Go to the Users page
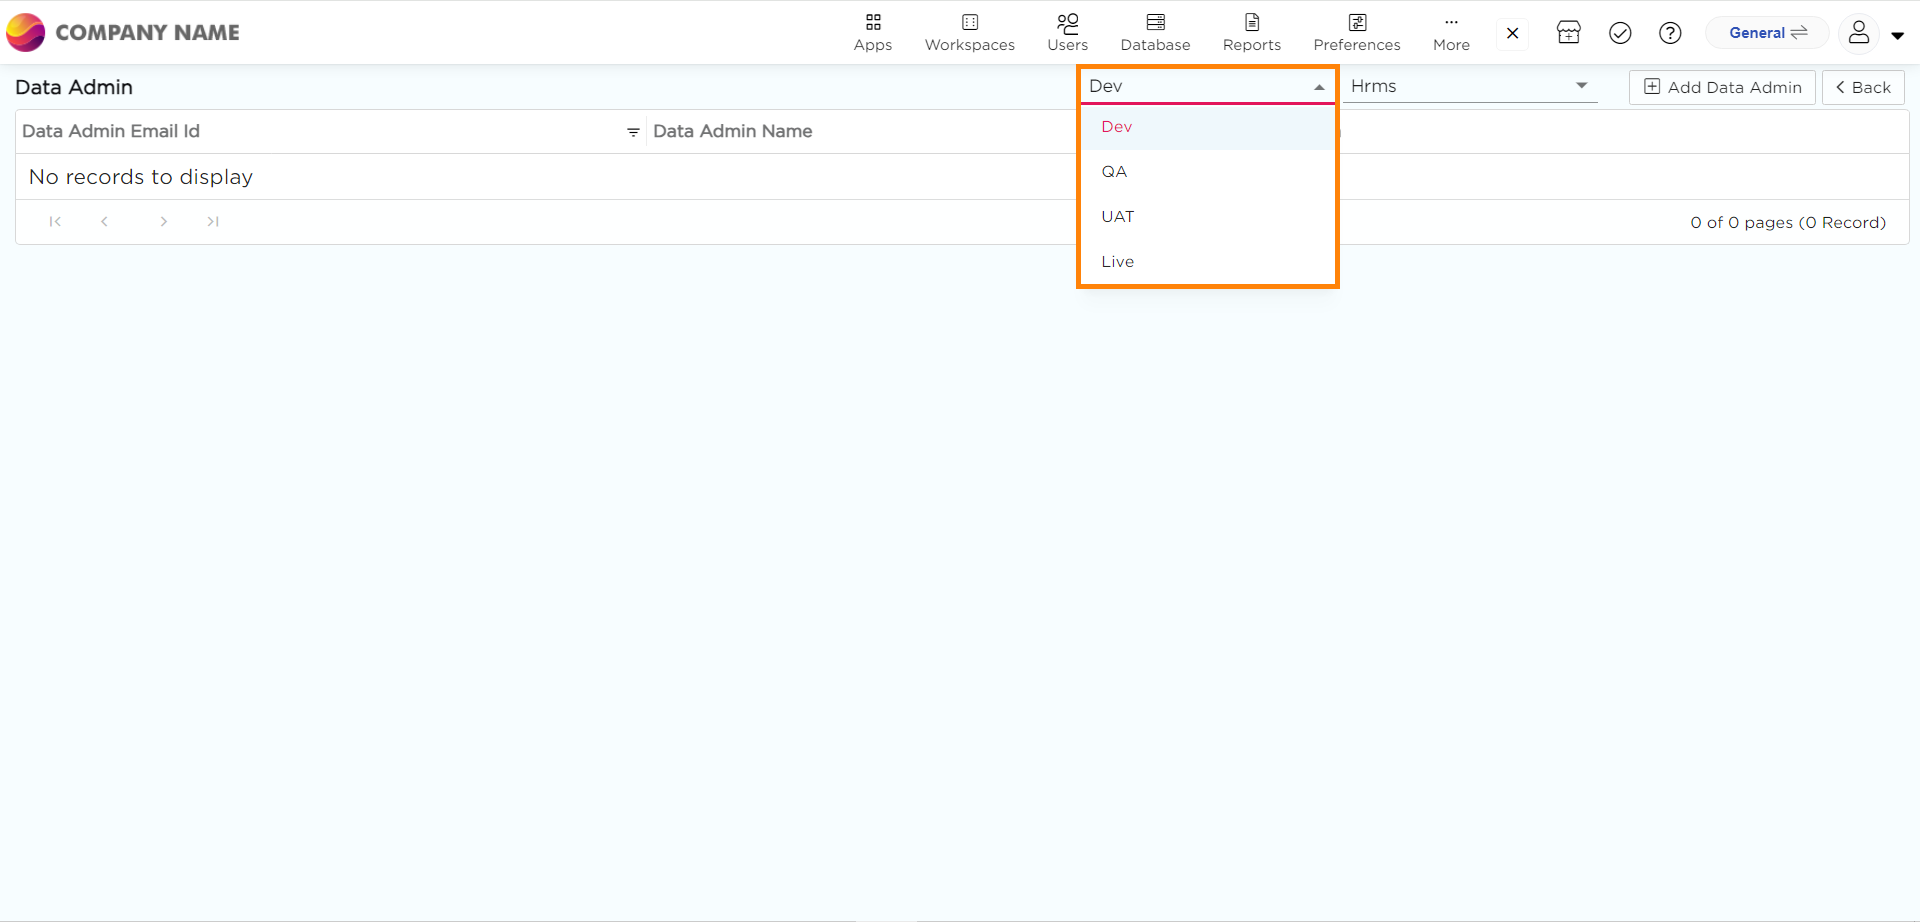1920x922 pixels. (x=1067, y=32)
